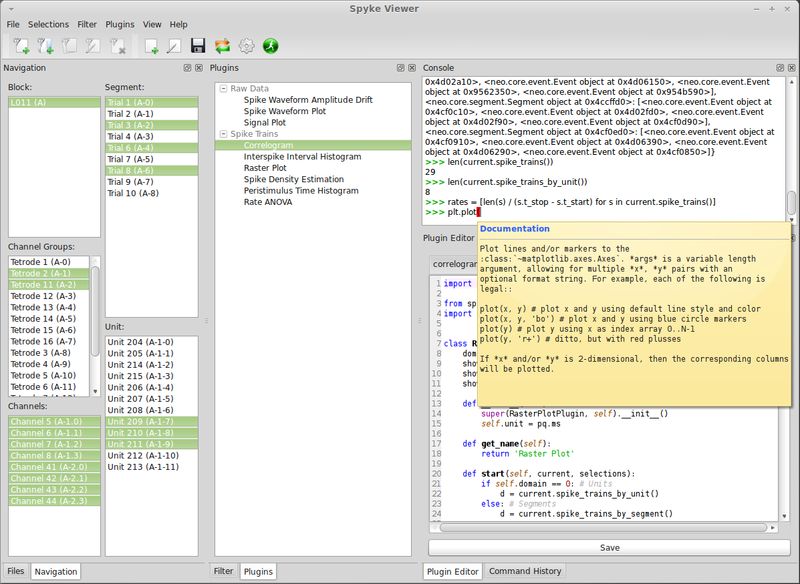Select the Plugin Editor tab
Viewport: 800px width, 584px height.
[453, 571]
